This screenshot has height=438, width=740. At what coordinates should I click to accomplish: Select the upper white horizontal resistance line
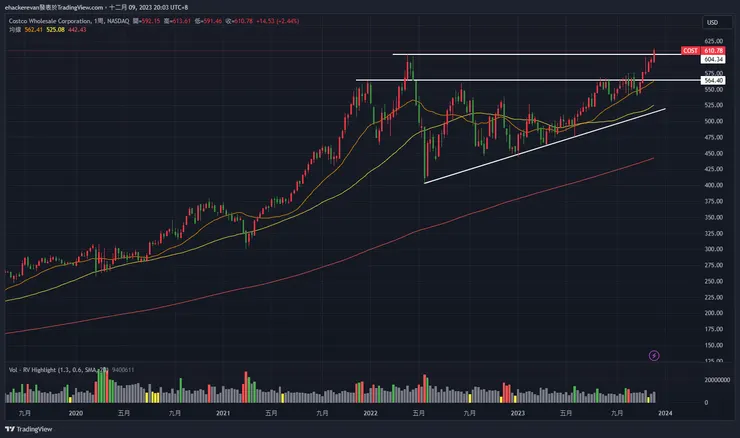click(x=537, y=54)
